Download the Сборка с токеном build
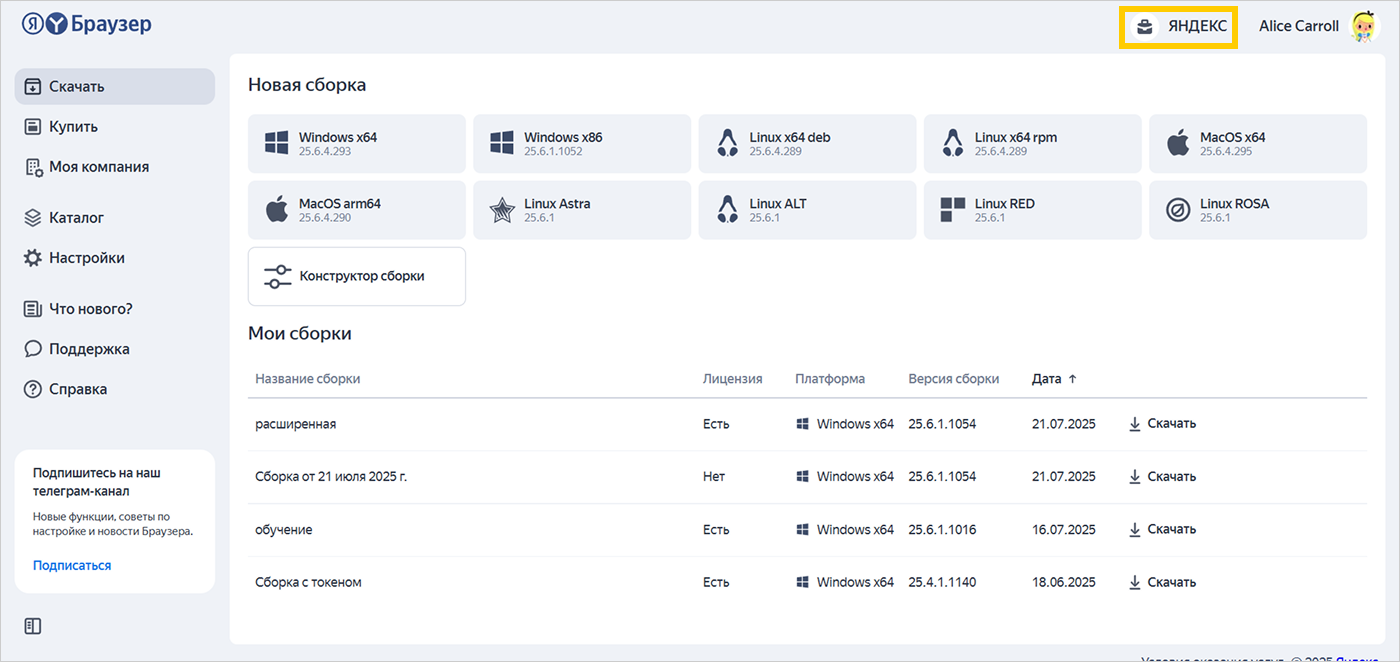Screen dimensions: 1400x662 (1162, 582)
